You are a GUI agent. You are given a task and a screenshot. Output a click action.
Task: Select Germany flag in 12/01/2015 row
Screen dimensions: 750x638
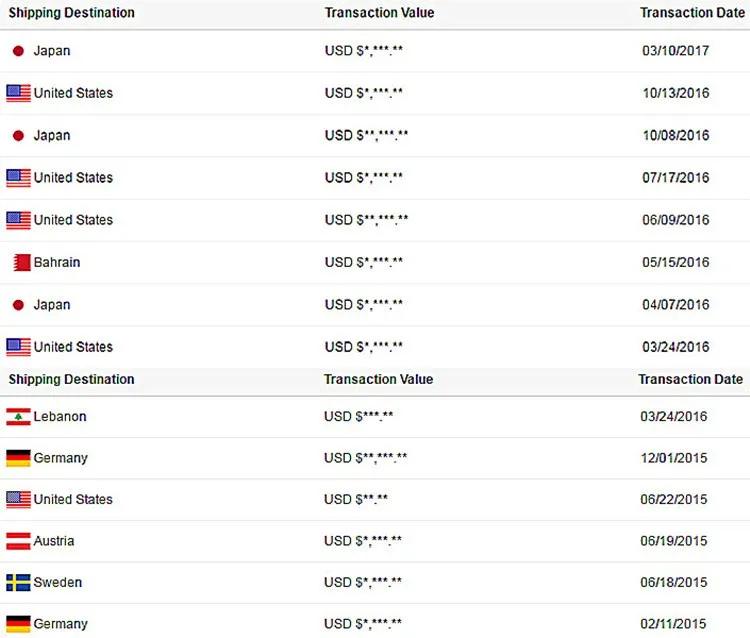click(18, 458)
